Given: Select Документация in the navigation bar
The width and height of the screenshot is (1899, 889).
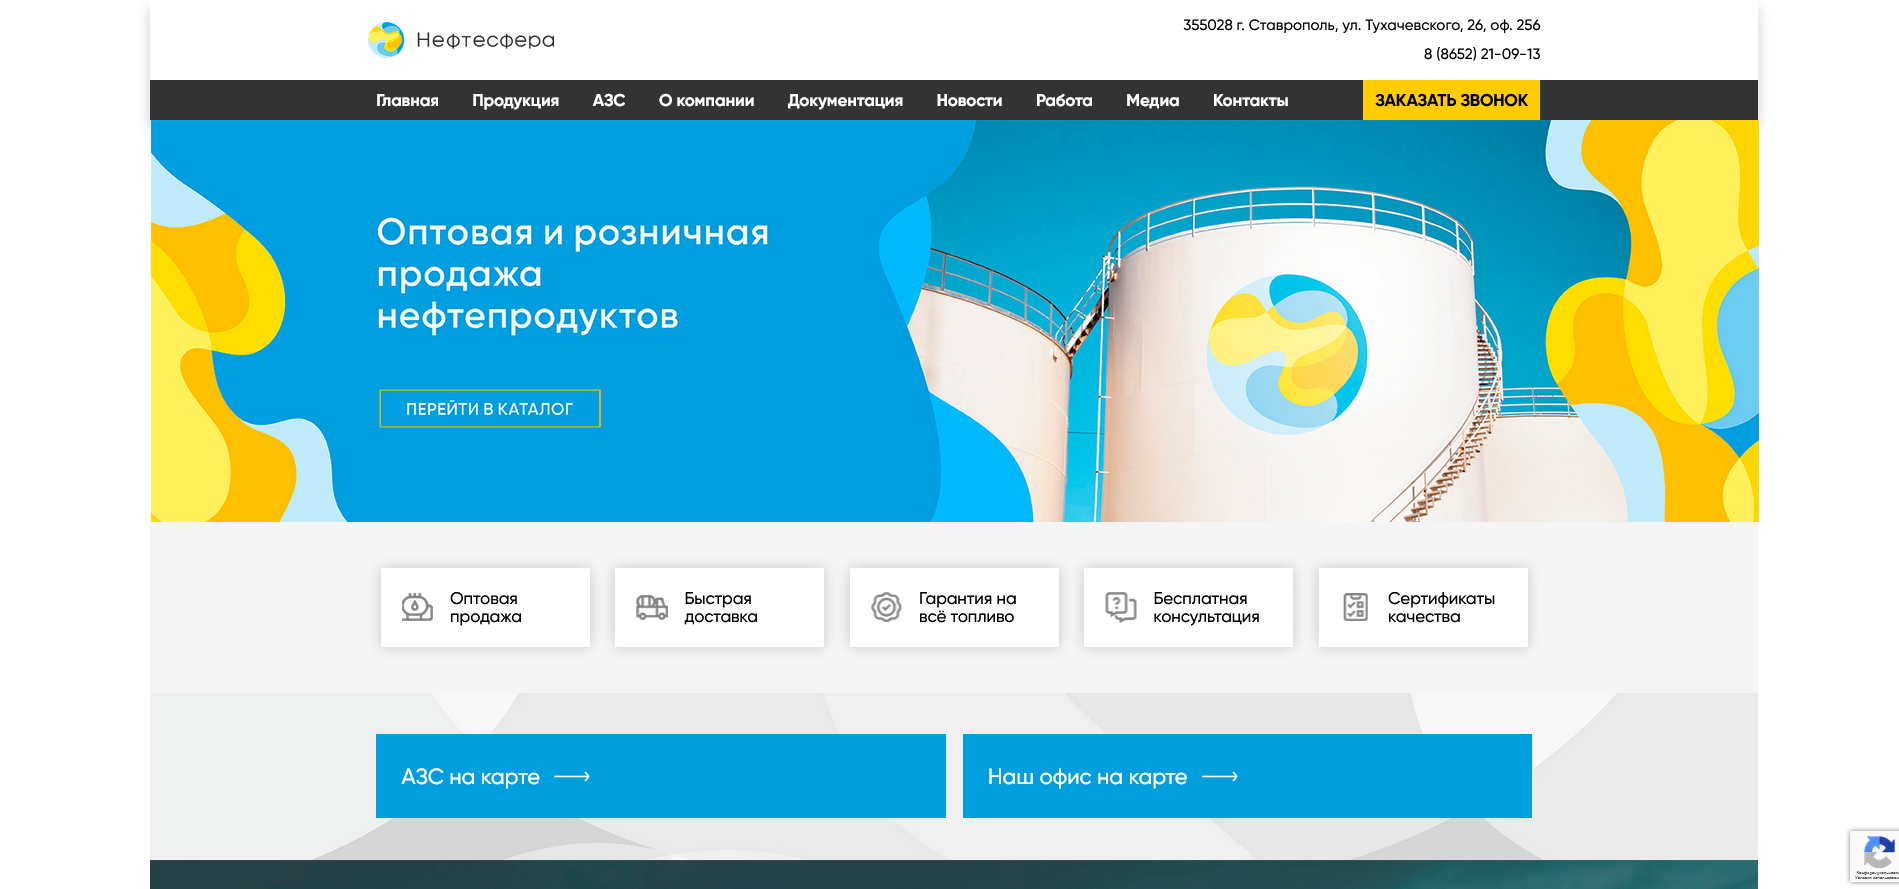Looking at the screenshot, I should click(845, 100).
